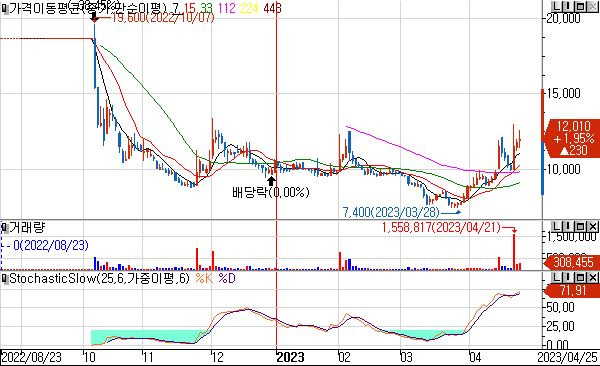Click the 7,400(2023/03/28) low price label
The width and height of the screenshot is (600, 366).
pyautogui.click(x=391, y=212)
